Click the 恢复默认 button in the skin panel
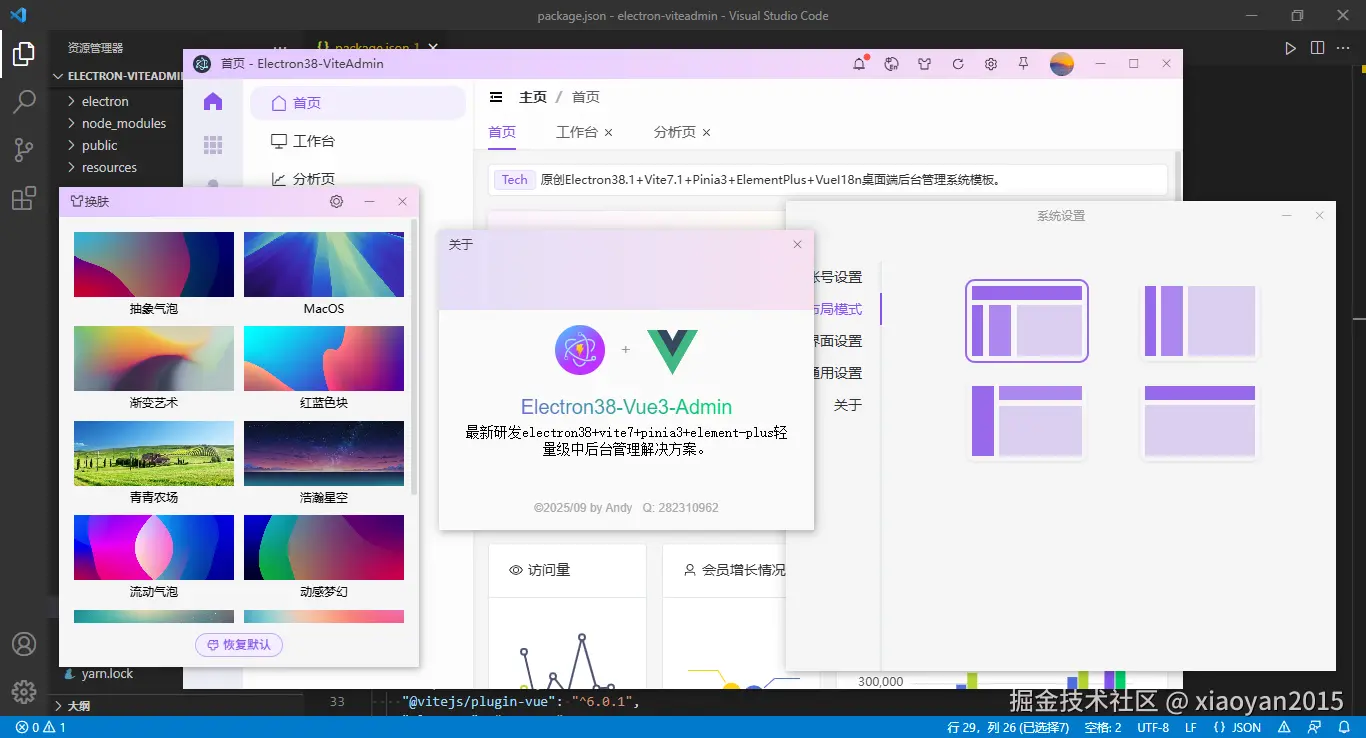Viewport: 1366px width, 738px height. 239,645
